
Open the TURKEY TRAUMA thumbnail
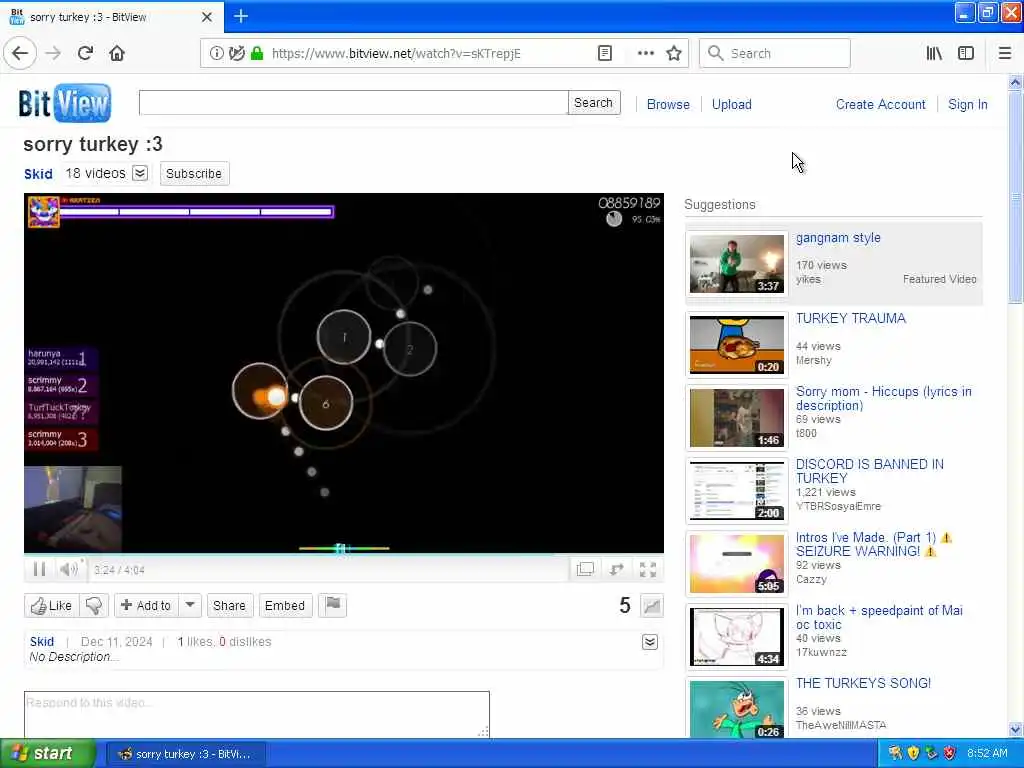(737, 344)
